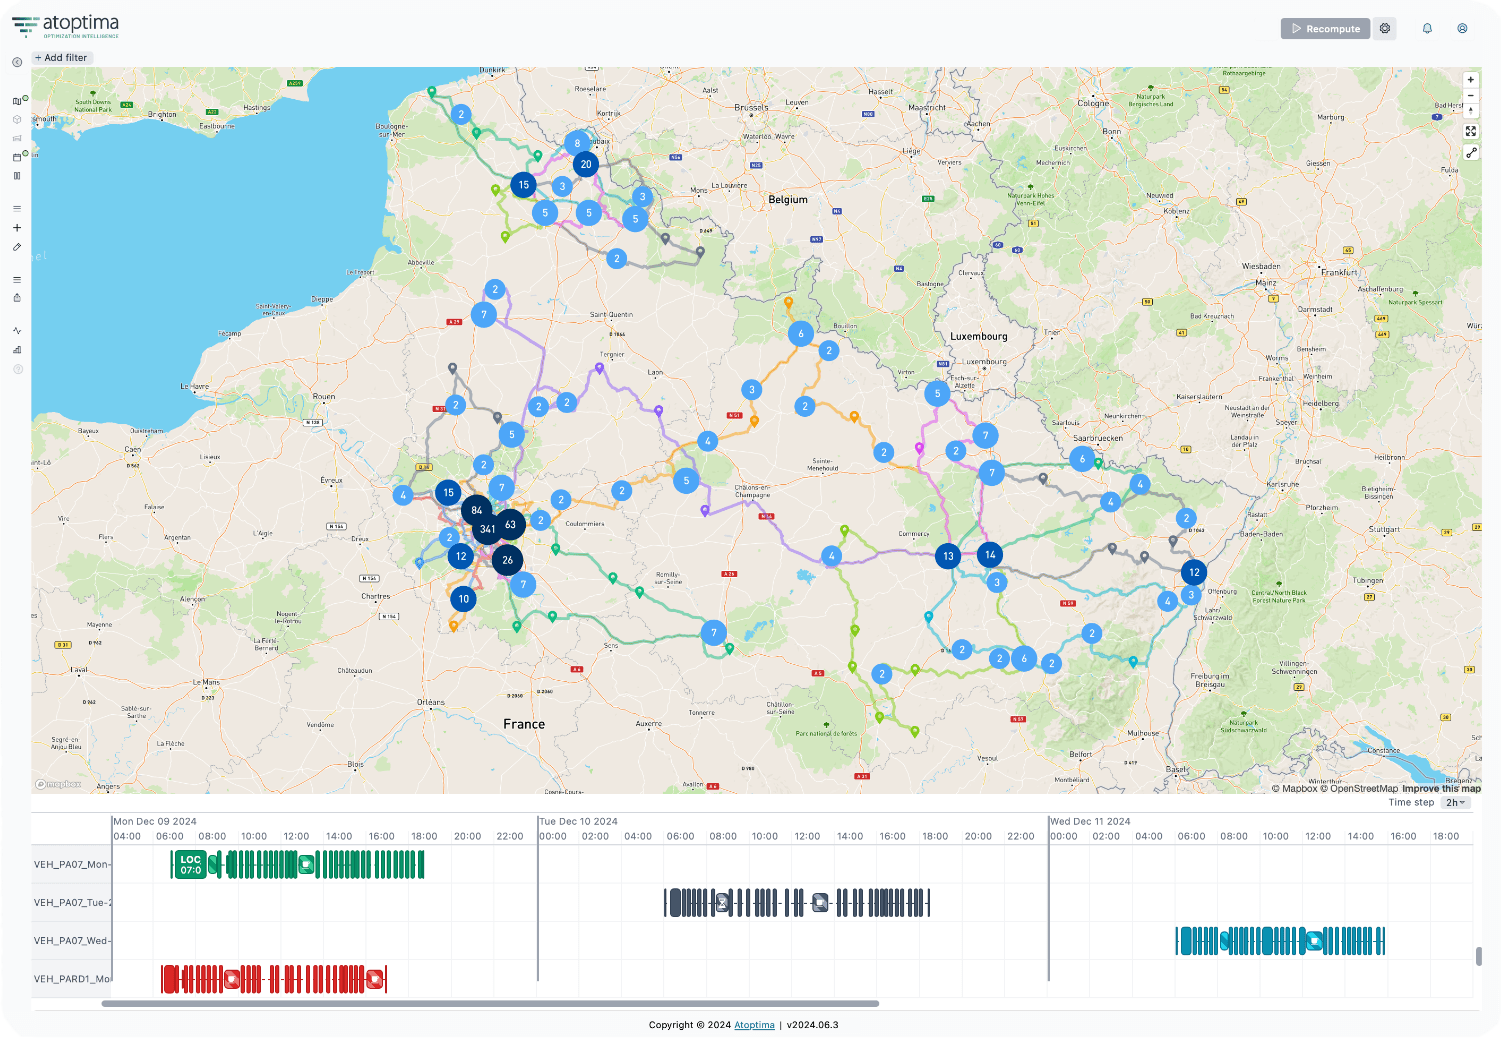Viewport: 1501px width, 1038px height.
Task: Toggle the route line tool on map
Action: click(x=1470, y=153)
